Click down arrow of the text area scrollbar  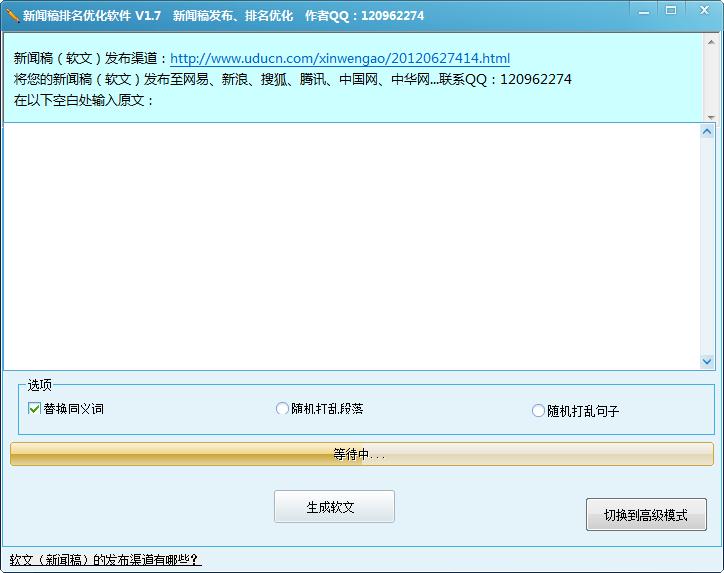point(706,361)
